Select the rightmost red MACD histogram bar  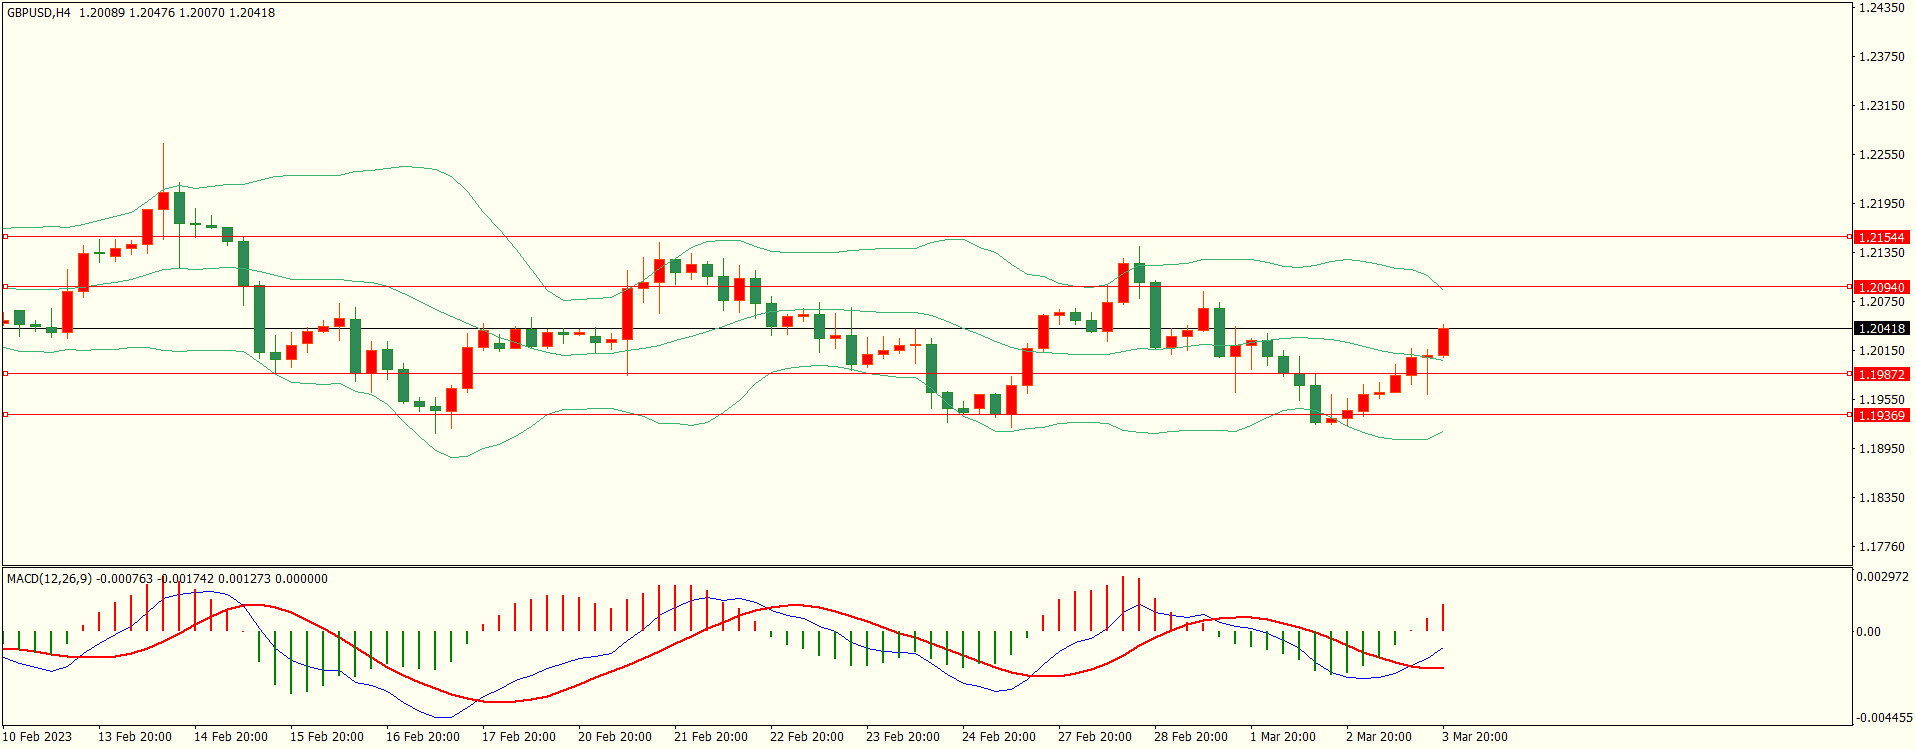coord(1443,617)
